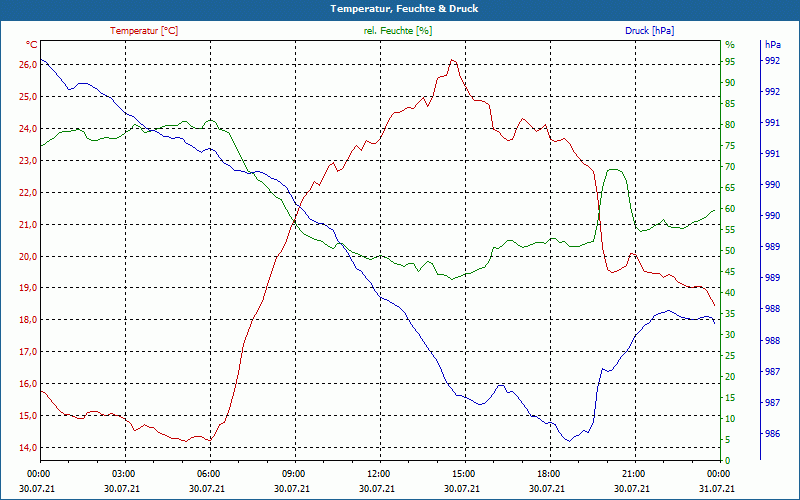Click the 18,0 temperature axis tick
Image resolution: width=800 pixels, height=500 pixels.
coord(29,320)
